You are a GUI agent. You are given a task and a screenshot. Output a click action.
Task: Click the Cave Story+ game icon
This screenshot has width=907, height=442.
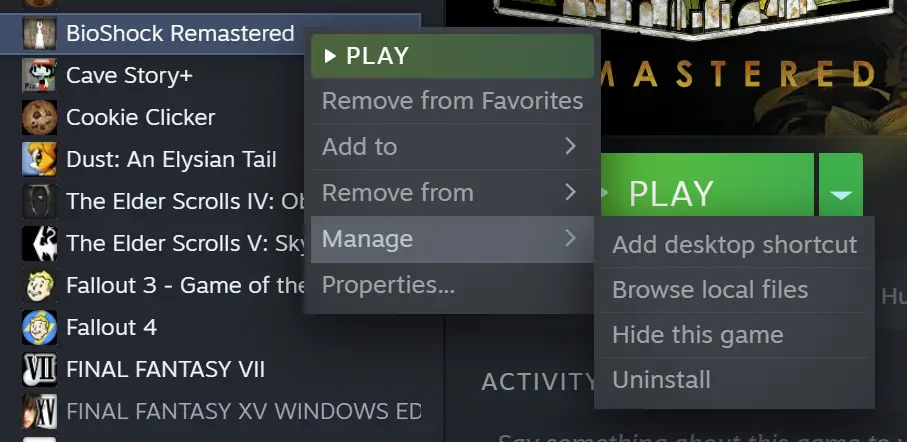click(x=39, y=75)
